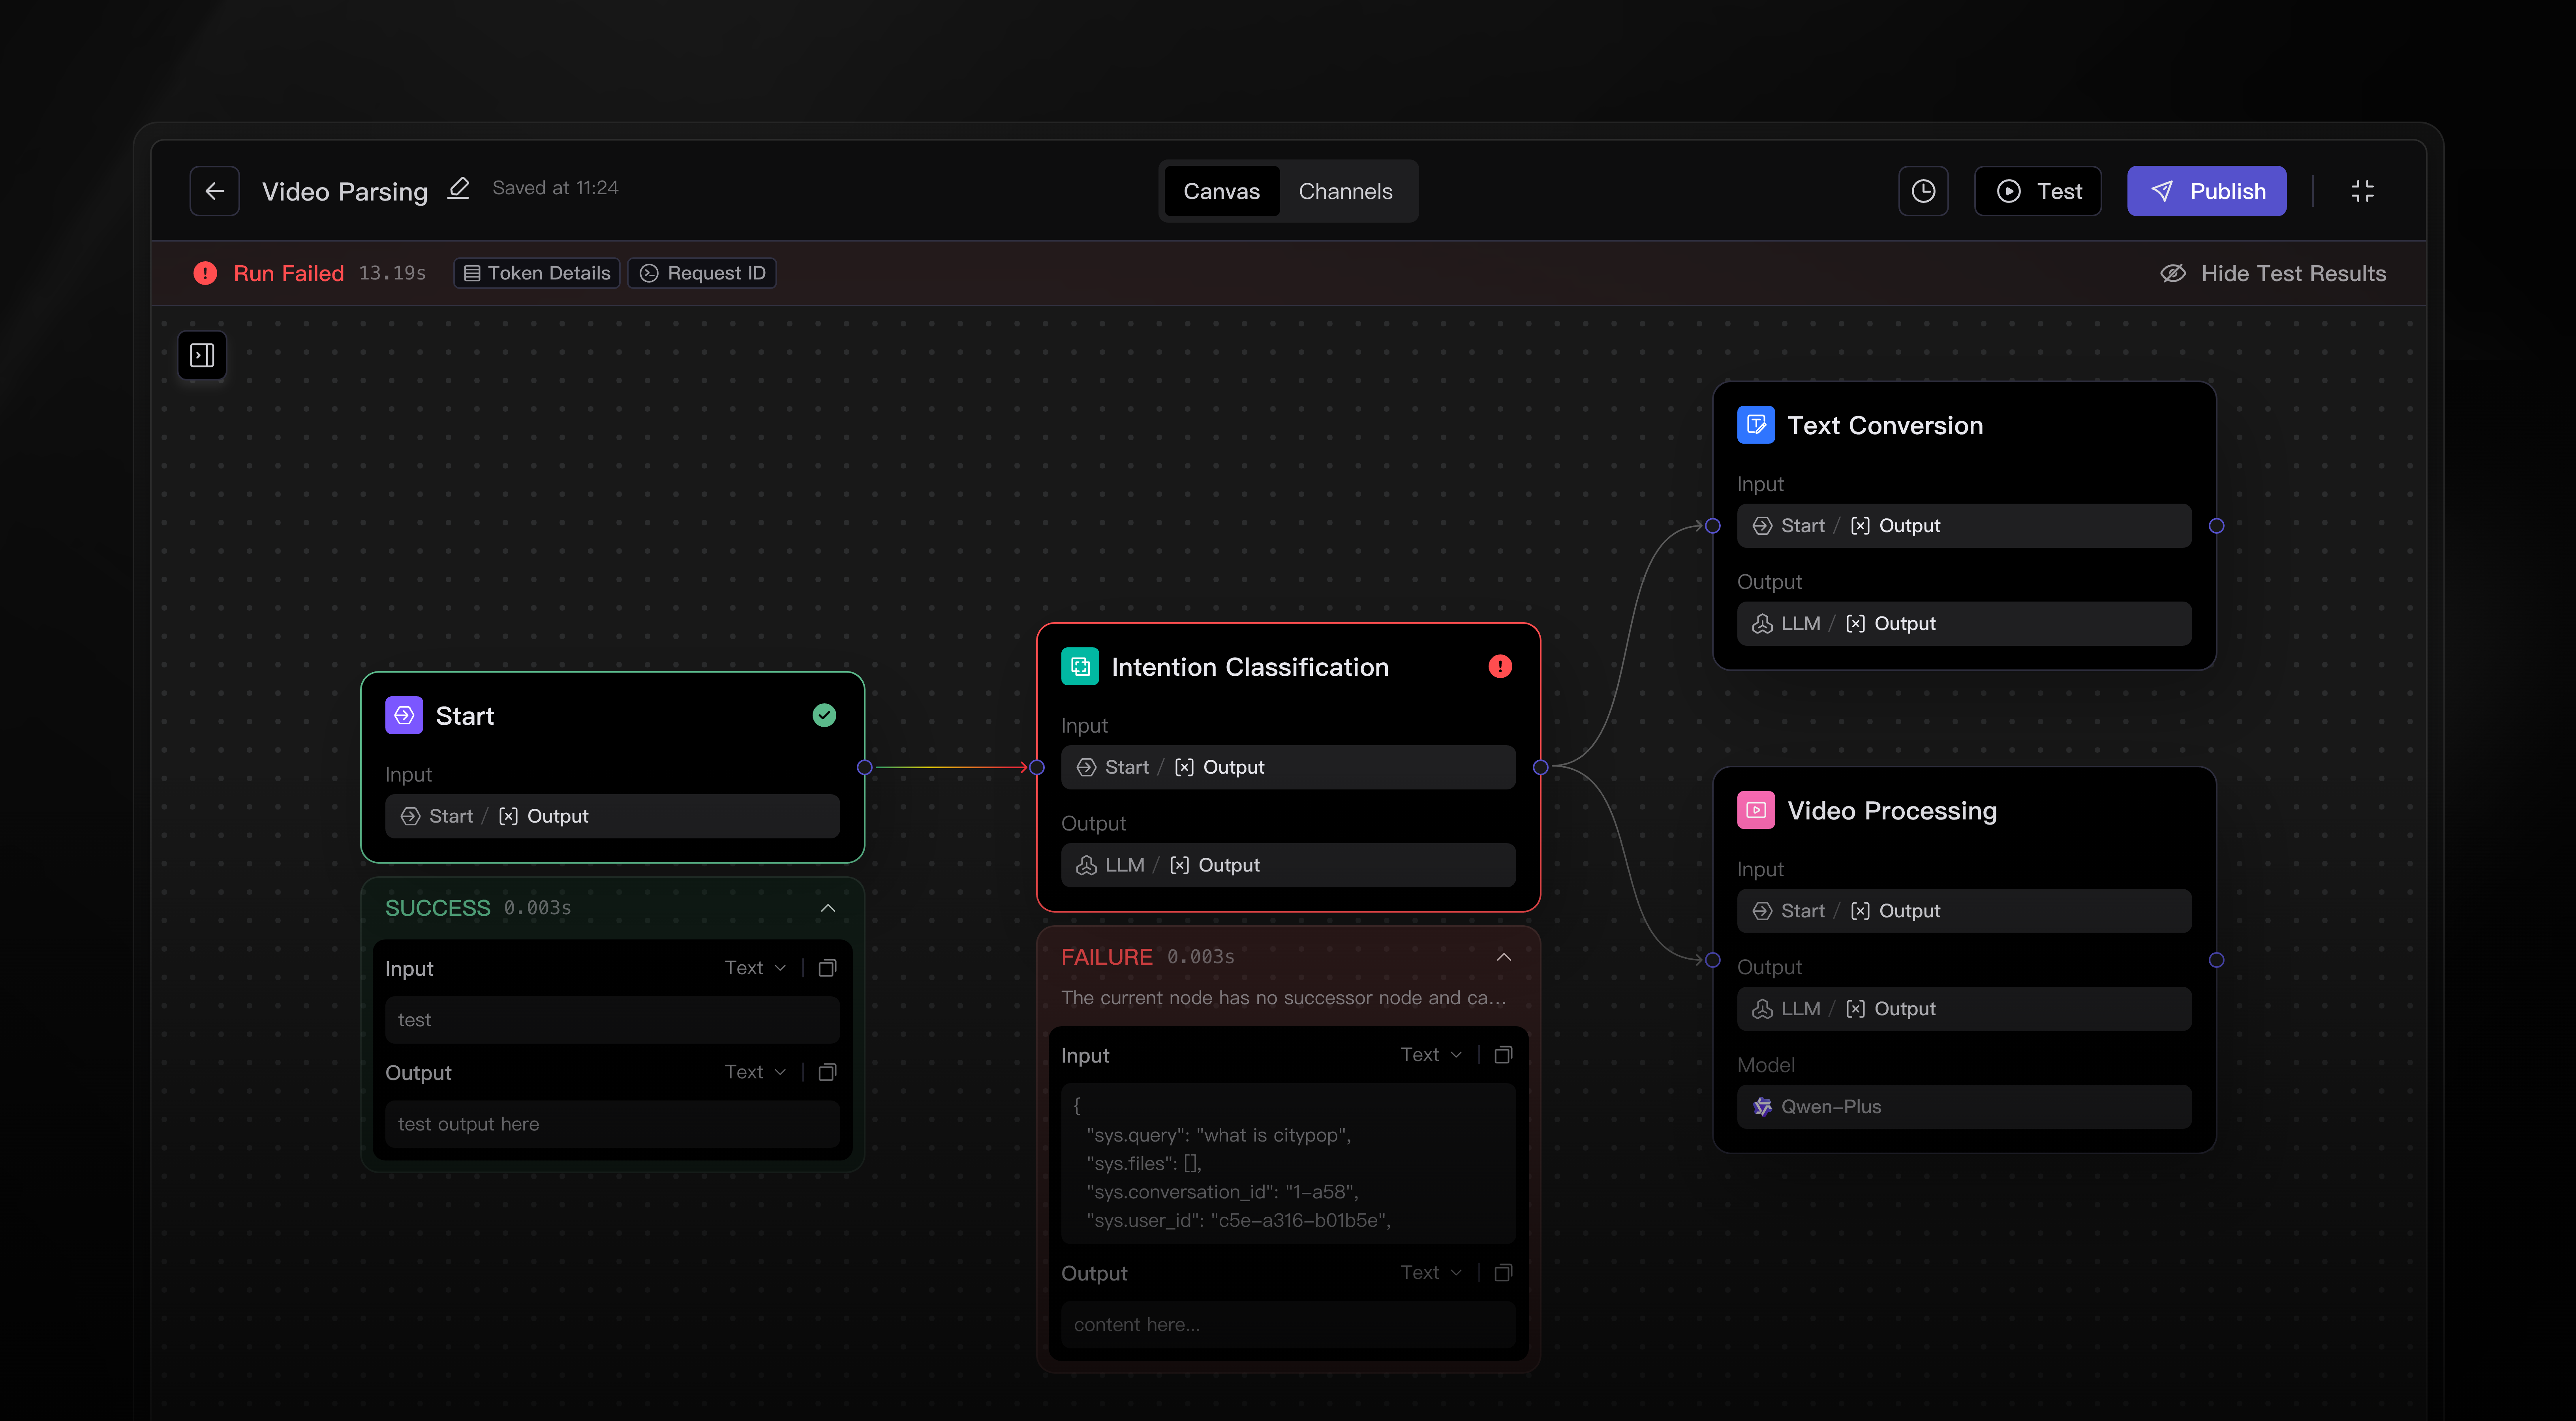Collapse the FAILURE result panel

(1504, 957)
